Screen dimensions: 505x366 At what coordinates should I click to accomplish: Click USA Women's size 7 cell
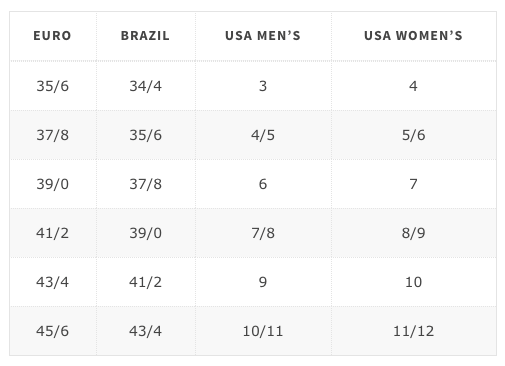point(413,184)
